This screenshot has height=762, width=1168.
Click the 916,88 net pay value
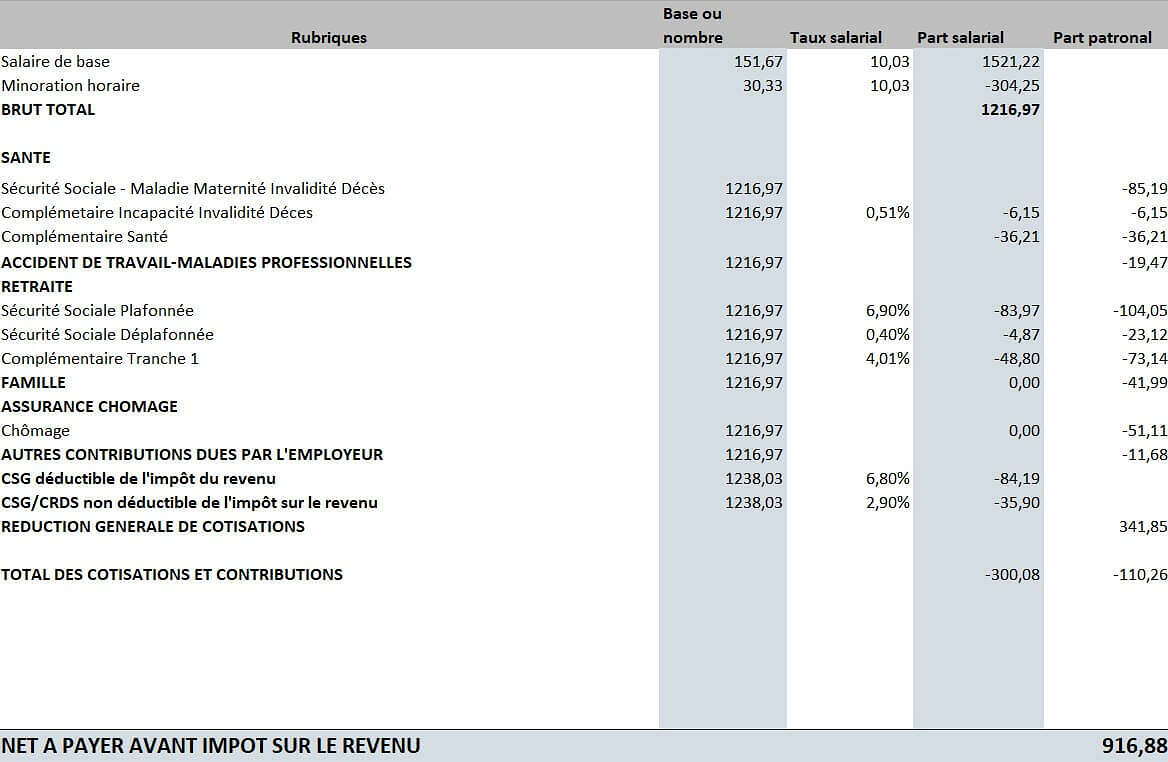[x=1134, y=746]
